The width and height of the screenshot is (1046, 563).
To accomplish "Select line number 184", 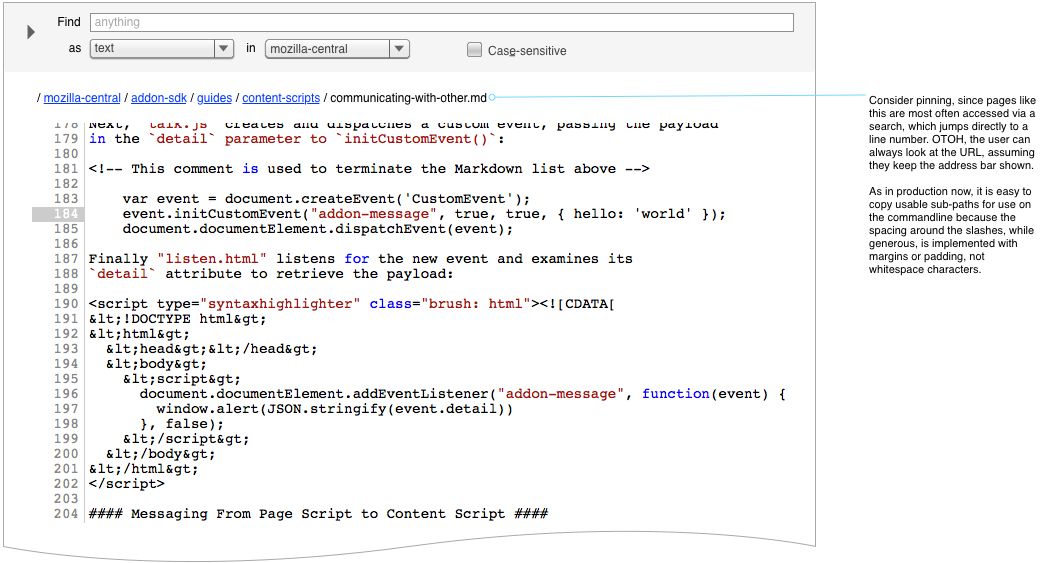I will pyautogui.click(x=66, y=214).
